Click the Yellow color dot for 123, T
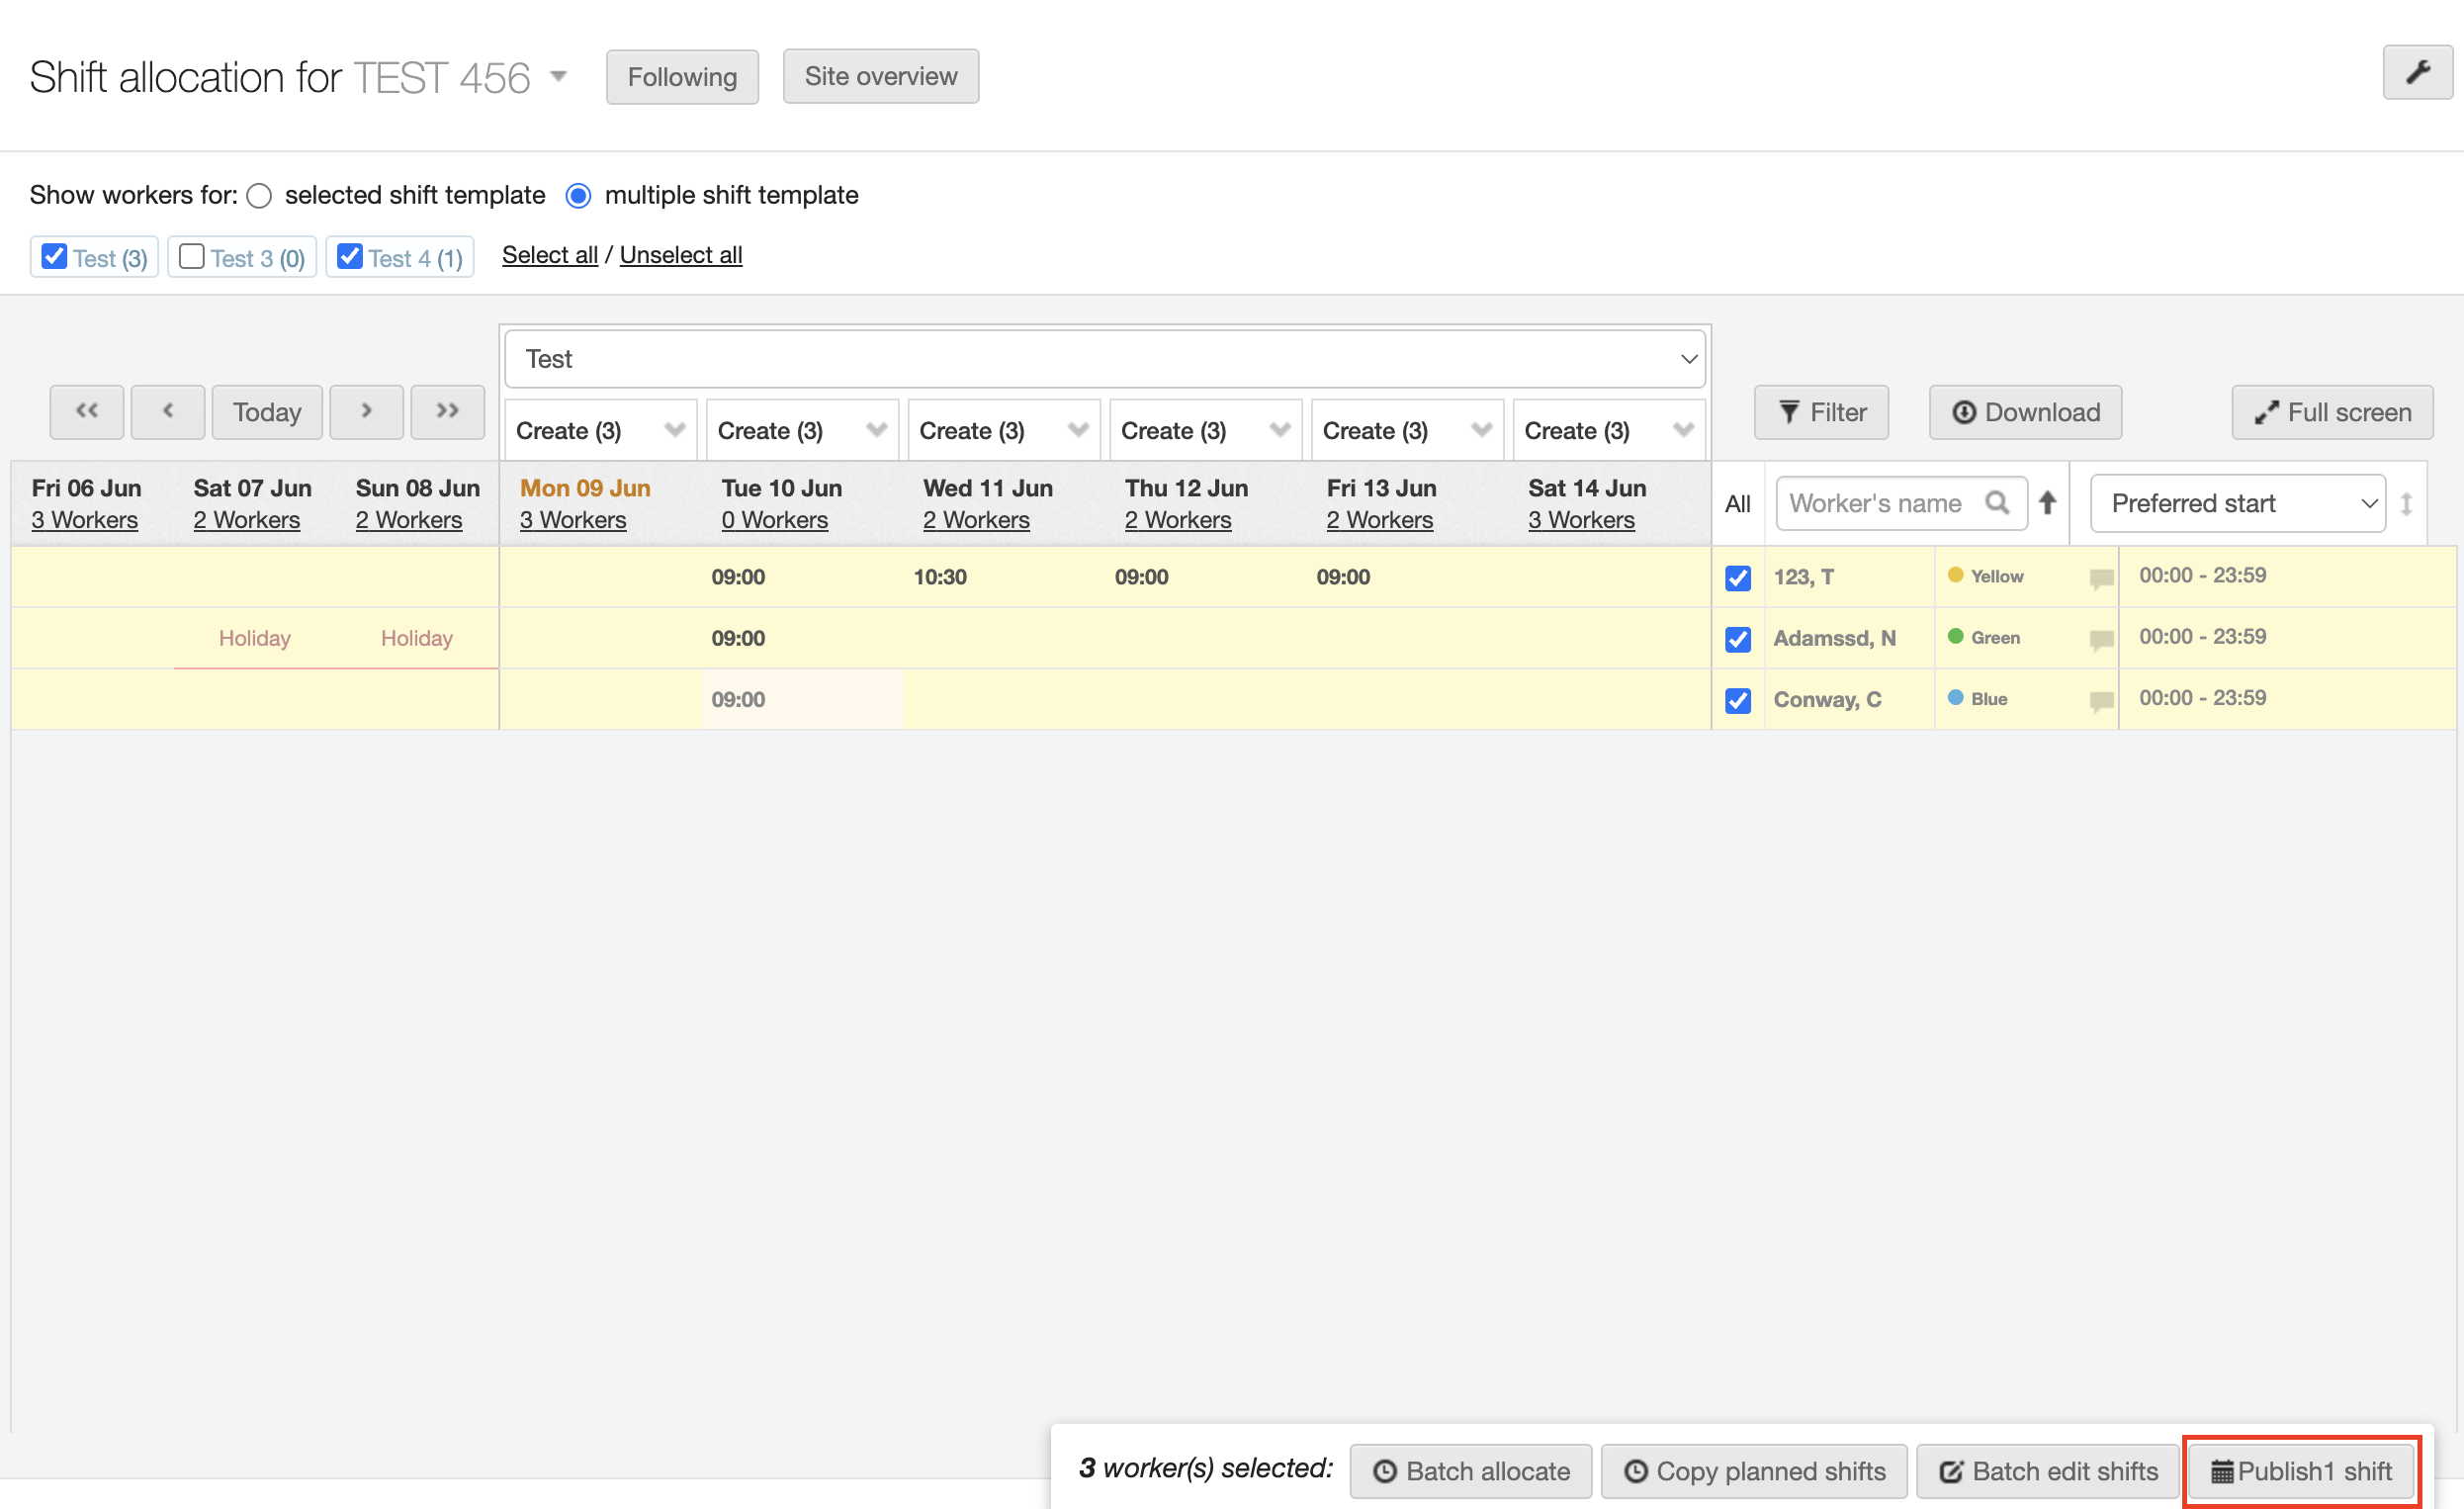 (1955, 575)
